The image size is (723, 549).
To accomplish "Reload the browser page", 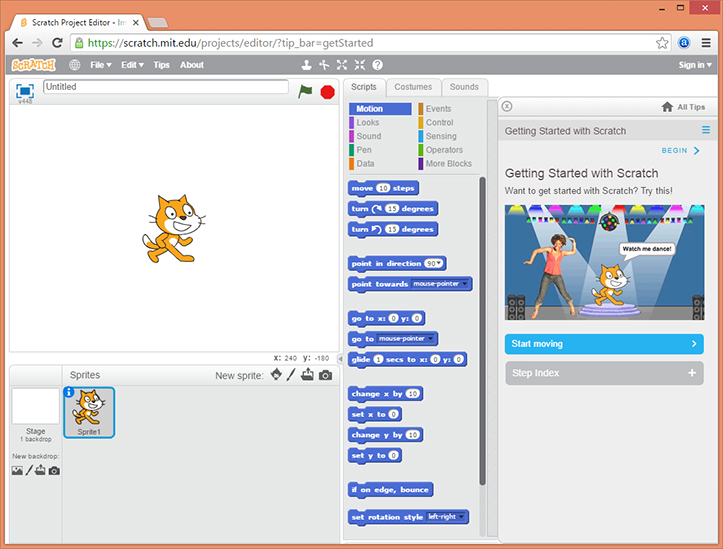I will (57, 43).
